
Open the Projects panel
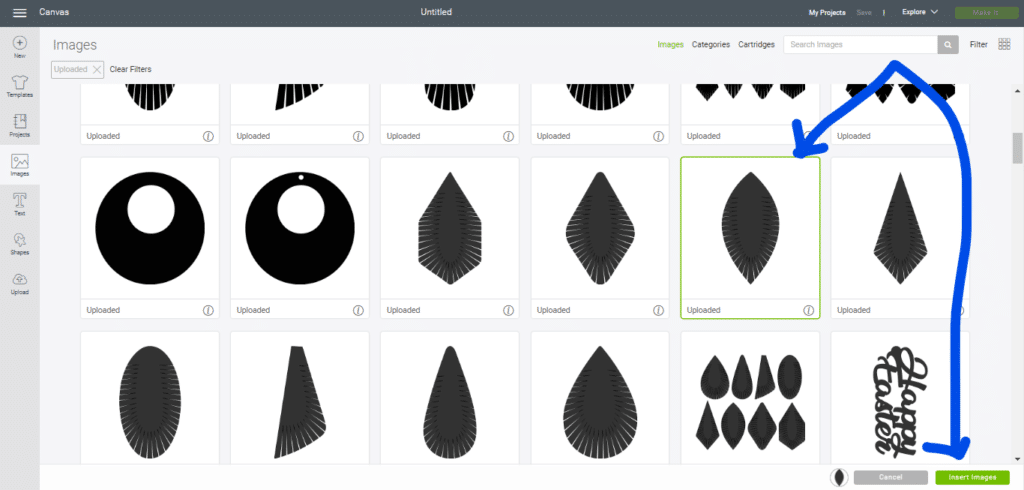[20, 125]
